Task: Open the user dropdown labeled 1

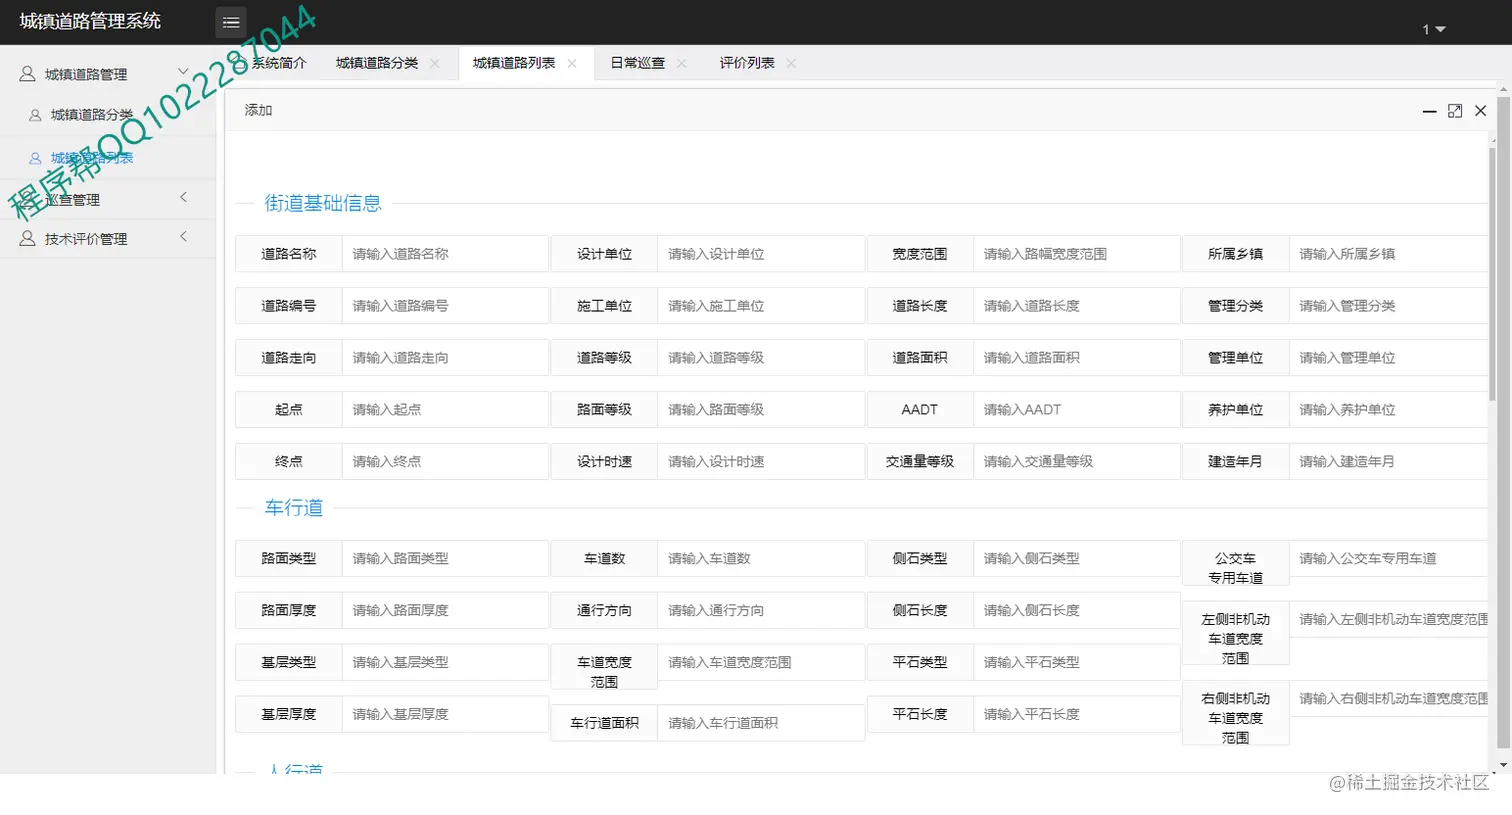Action: [1434, 29]
